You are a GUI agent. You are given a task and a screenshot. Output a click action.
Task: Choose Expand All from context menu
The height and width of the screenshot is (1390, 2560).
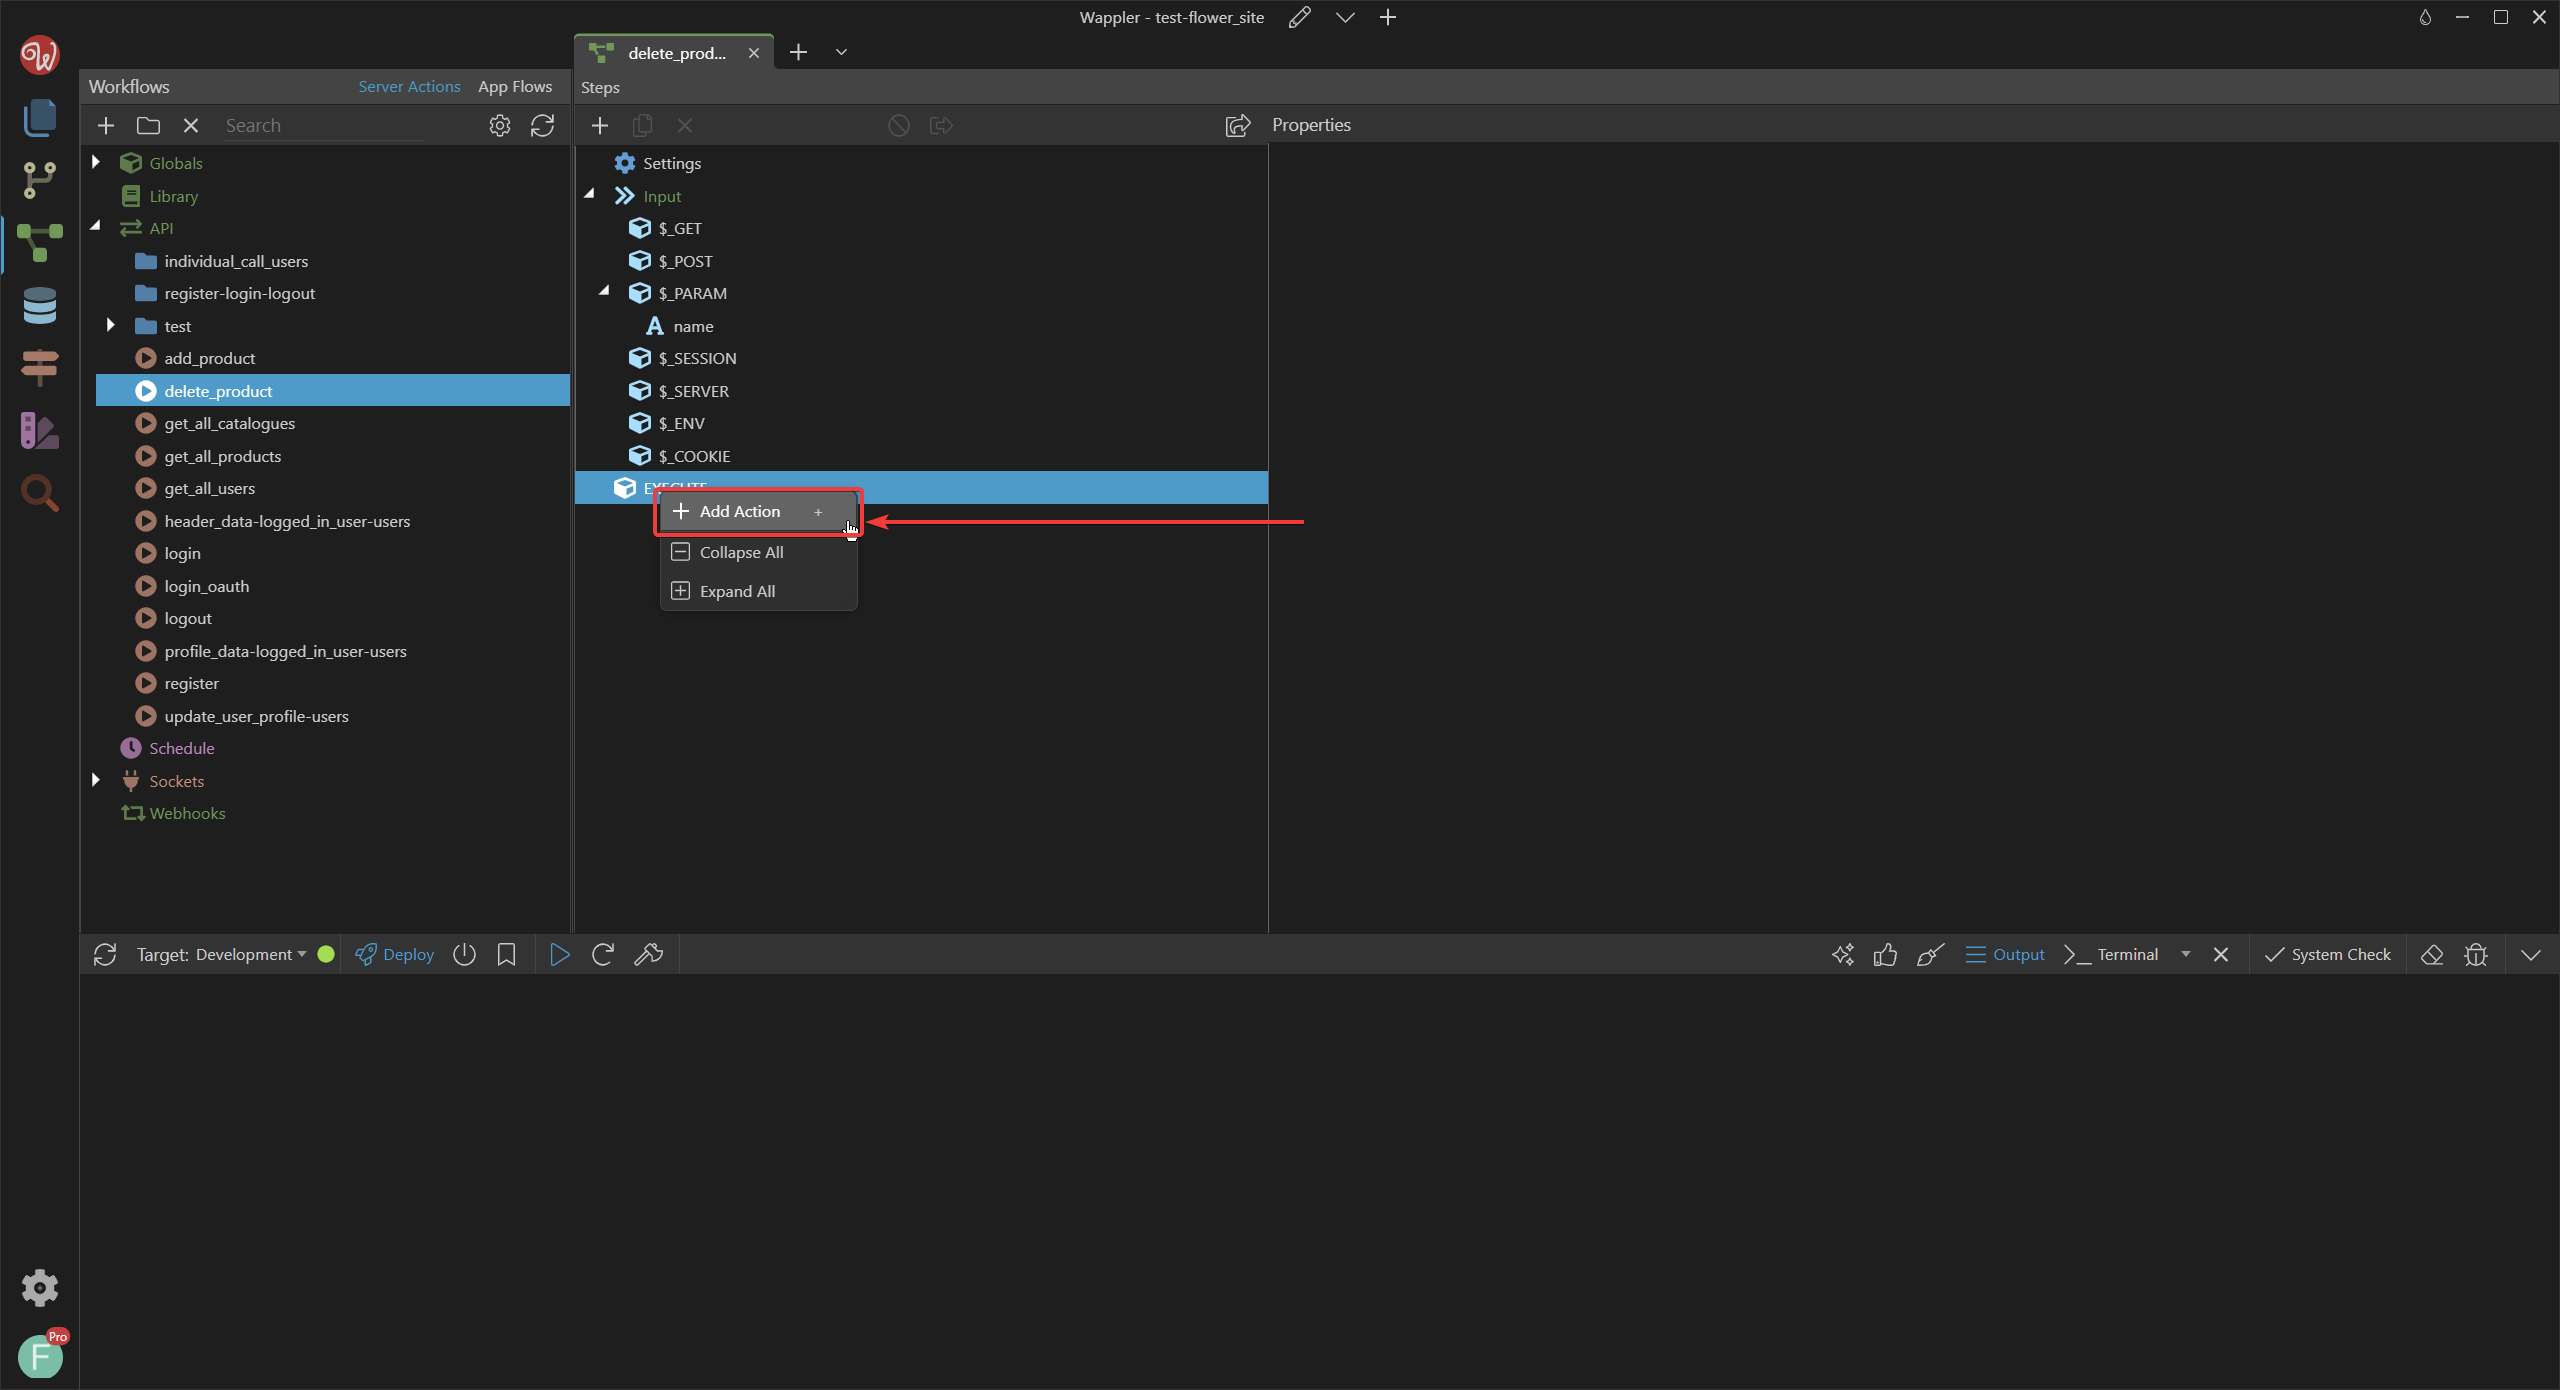point(758,592)
